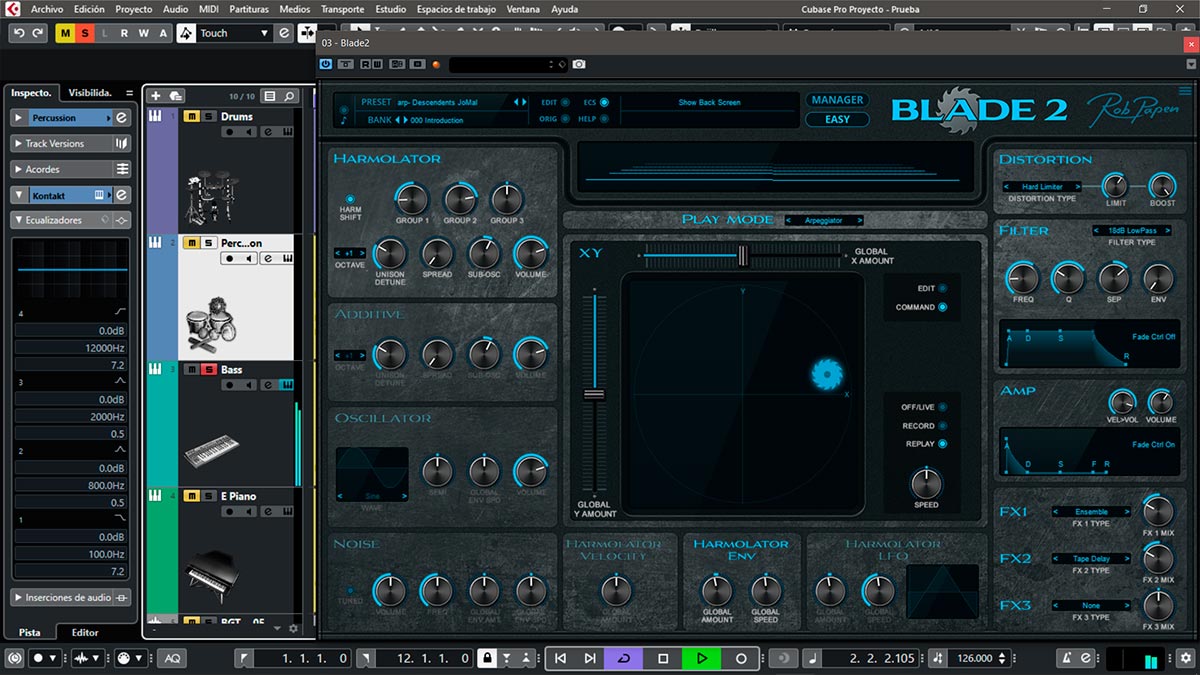Open inspector setup list icon
Image resolution: width=1200 pixels, height=675 pixels.
pyautogui.click(x=129, y=93)
